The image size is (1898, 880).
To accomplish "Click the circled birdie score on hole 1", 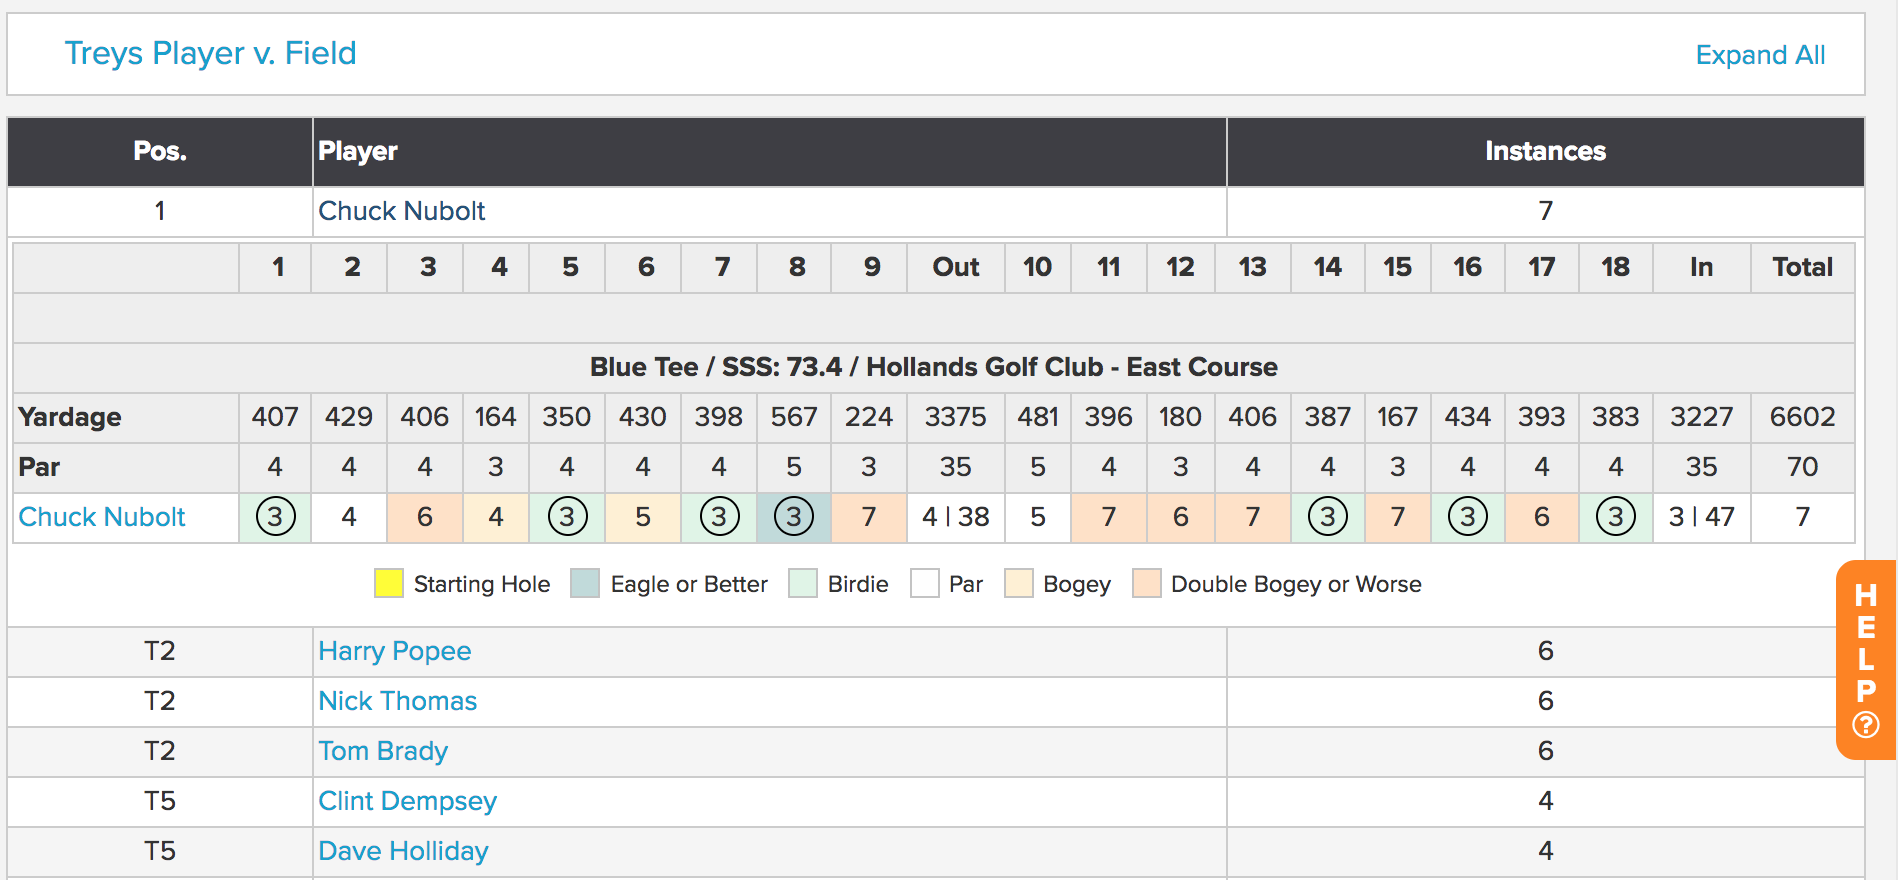I will [276, 517].
